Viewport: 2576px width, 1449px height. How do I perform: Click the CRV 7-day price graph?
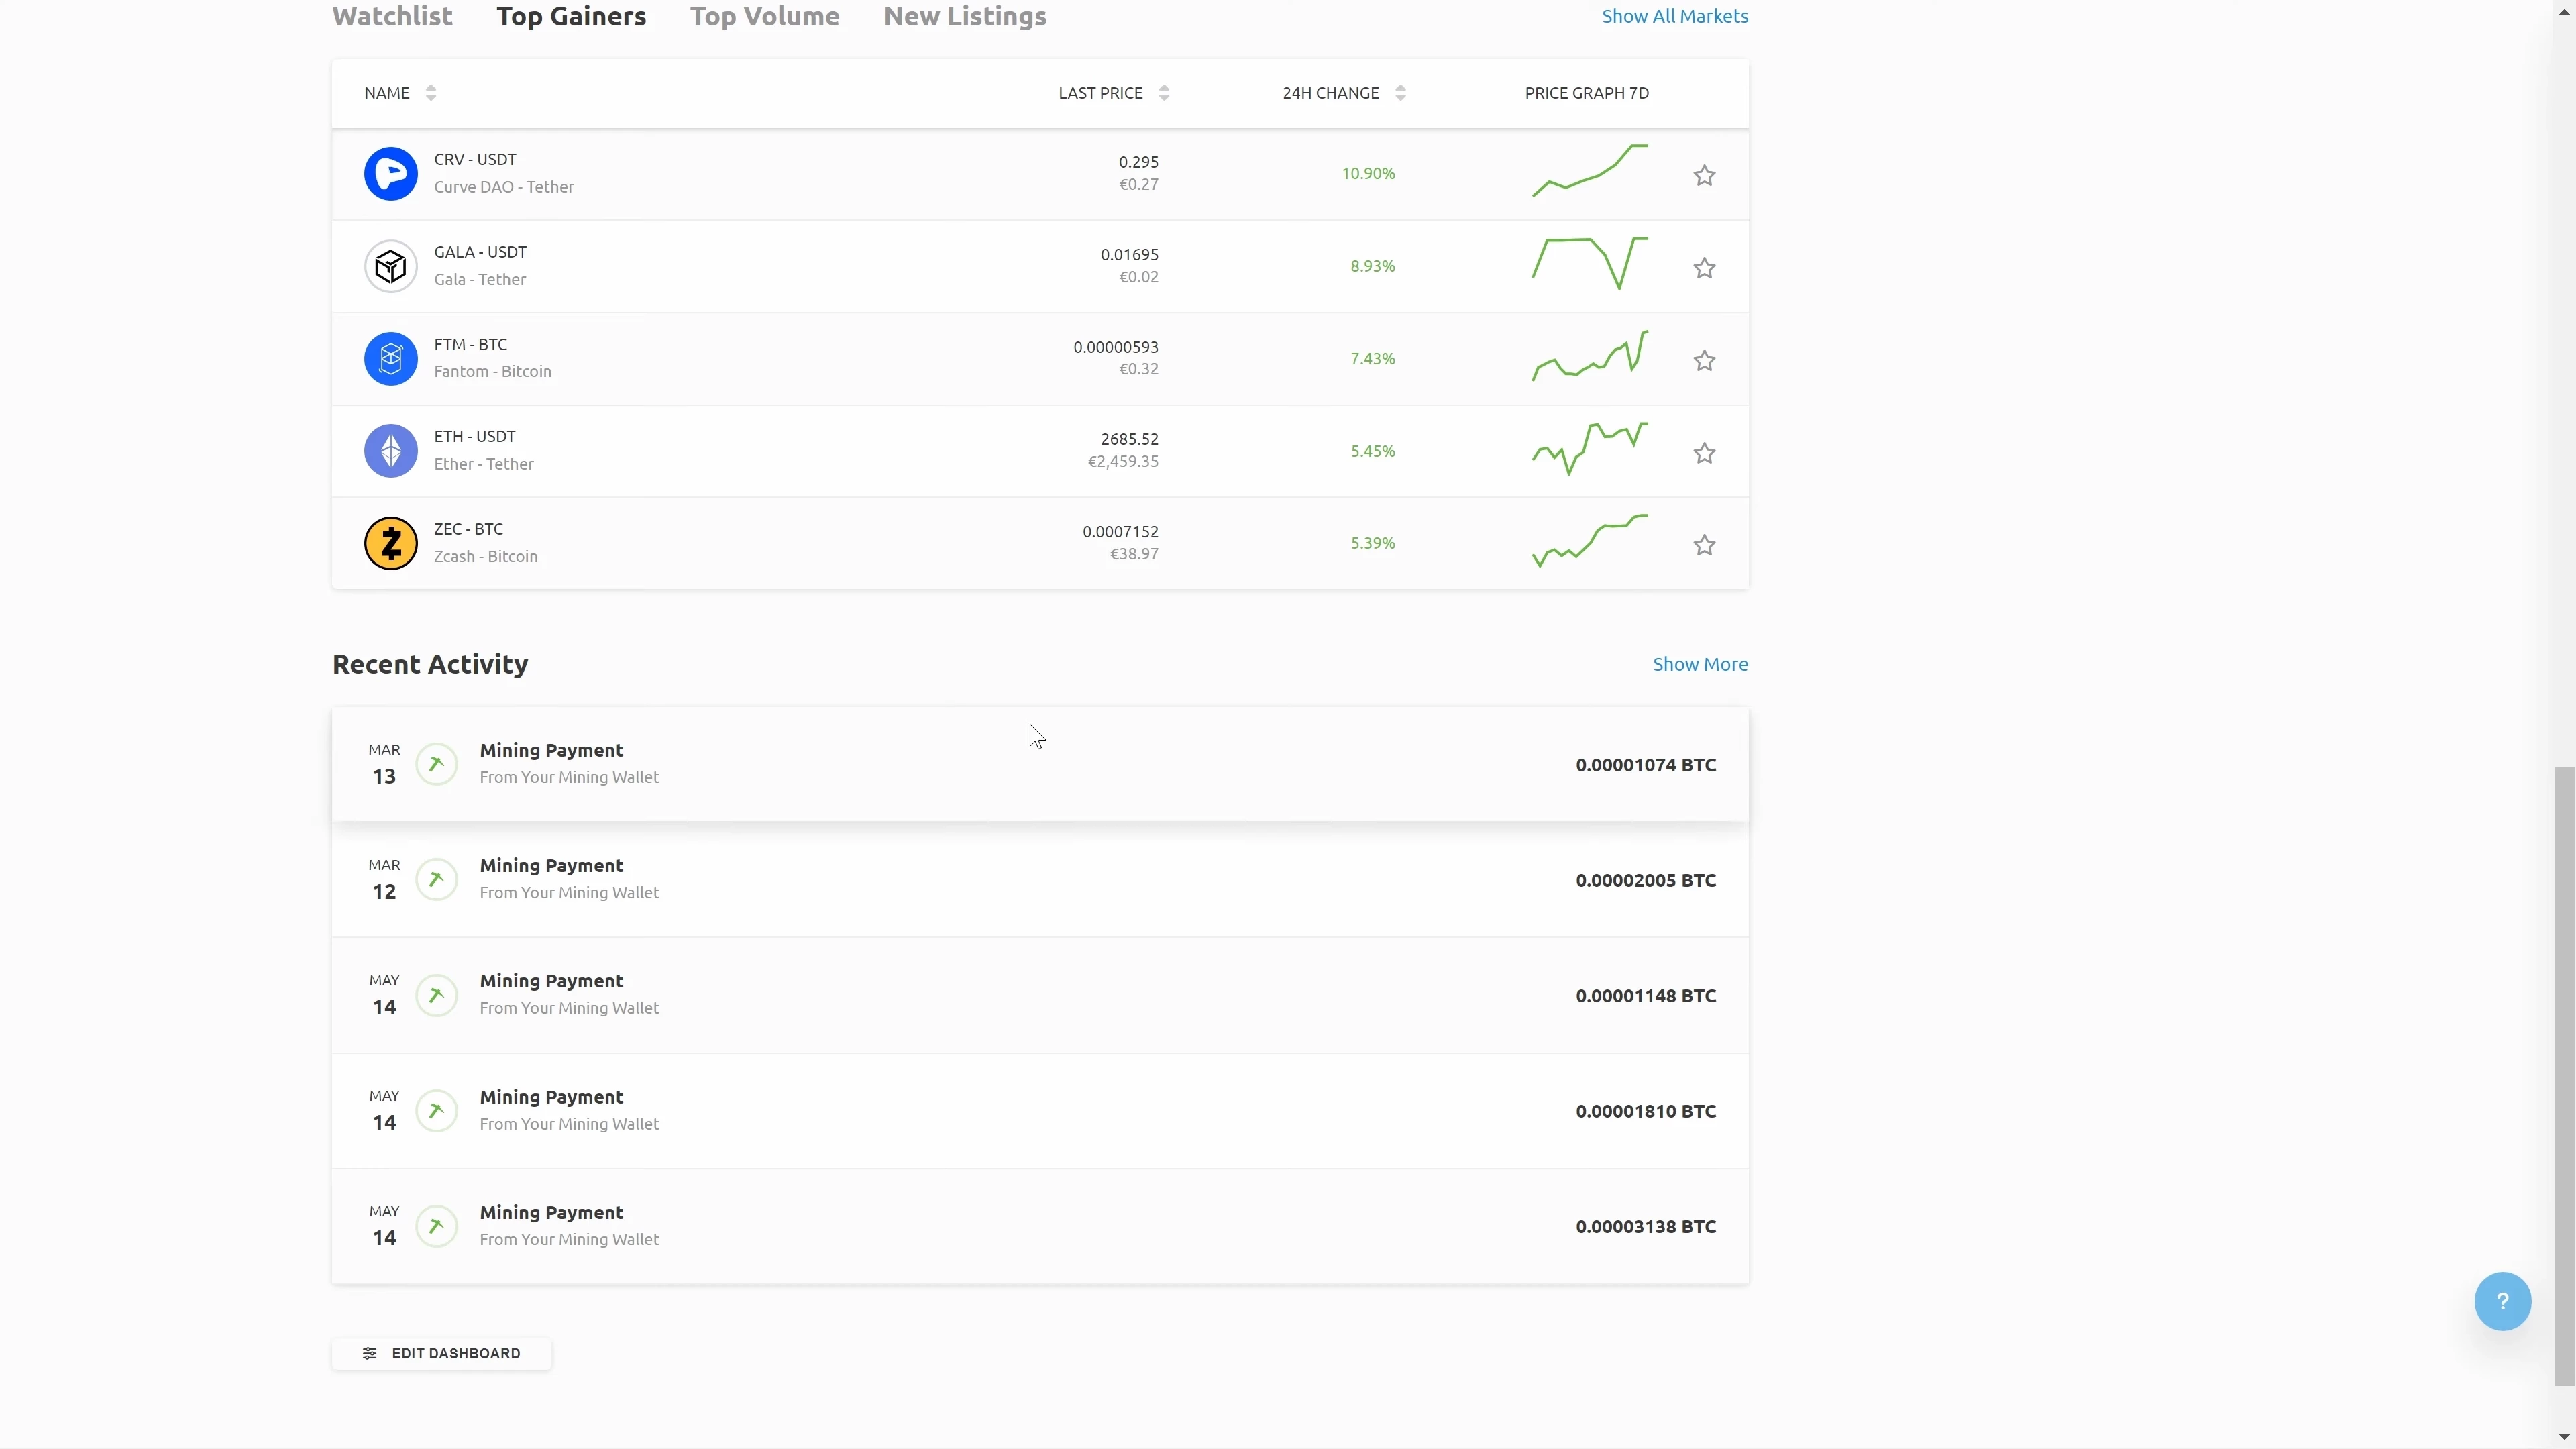[x=1590, y=171]
